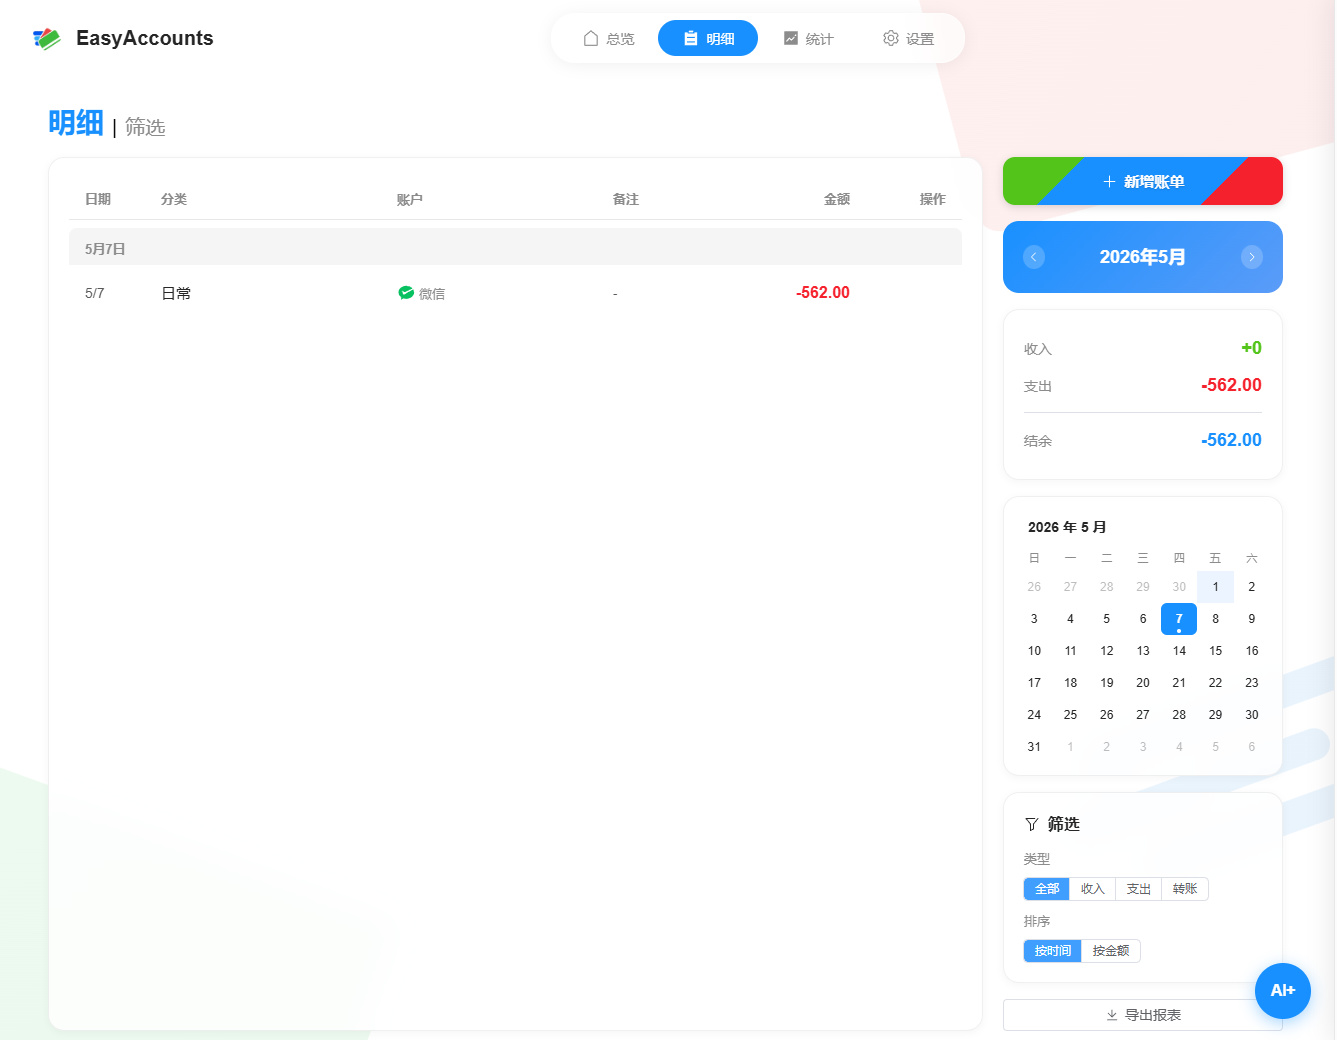Click the funnel icon beside 筛选
The height and width of the screenshot is (1040, 1337).
(x=1032, y=824)
